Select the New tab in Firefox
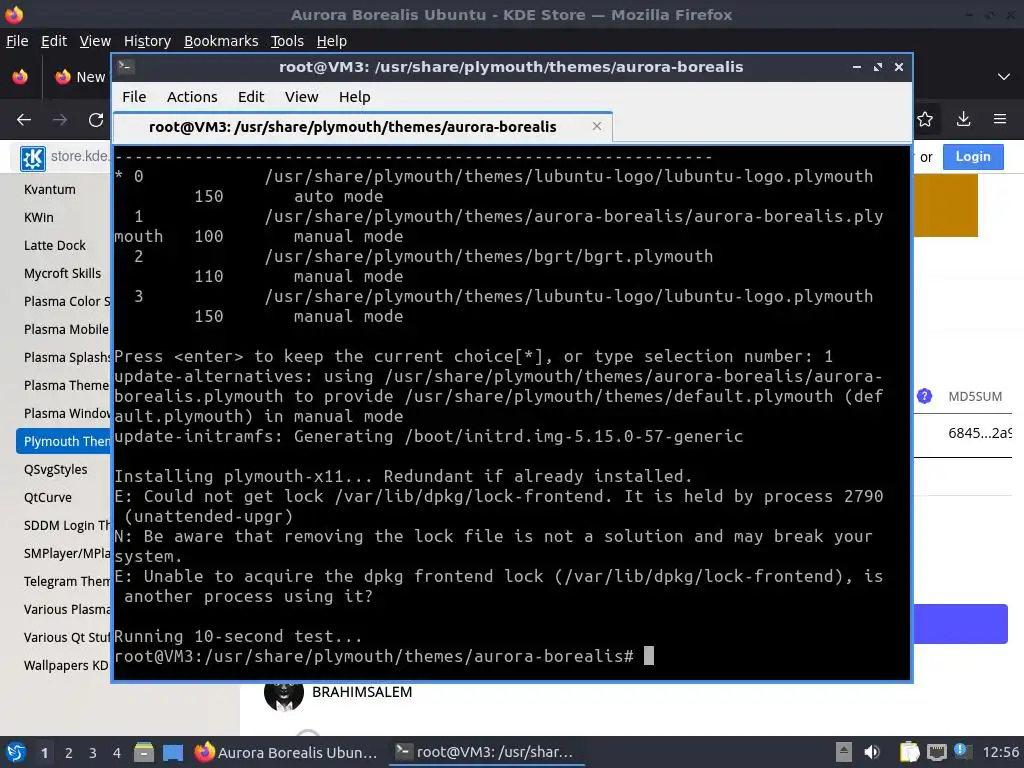 (78, 77)
